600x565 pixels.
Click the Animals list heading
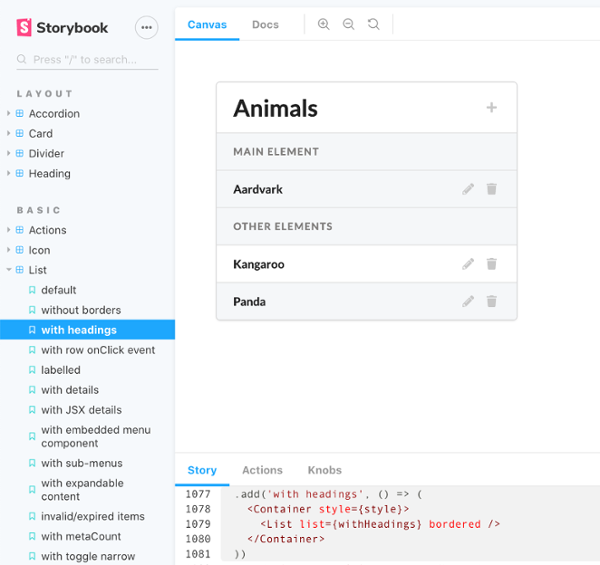coord(276,108)
